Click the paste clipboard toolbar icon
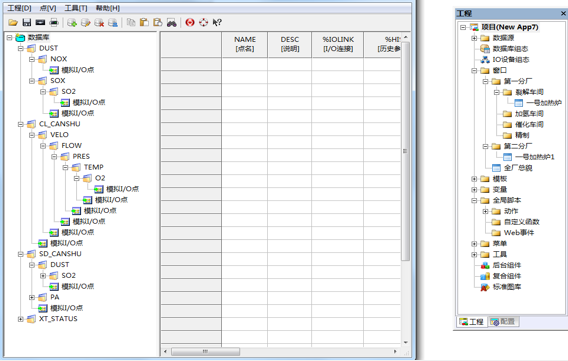Viewport: 568px width, 361px height. click(144, 22)
